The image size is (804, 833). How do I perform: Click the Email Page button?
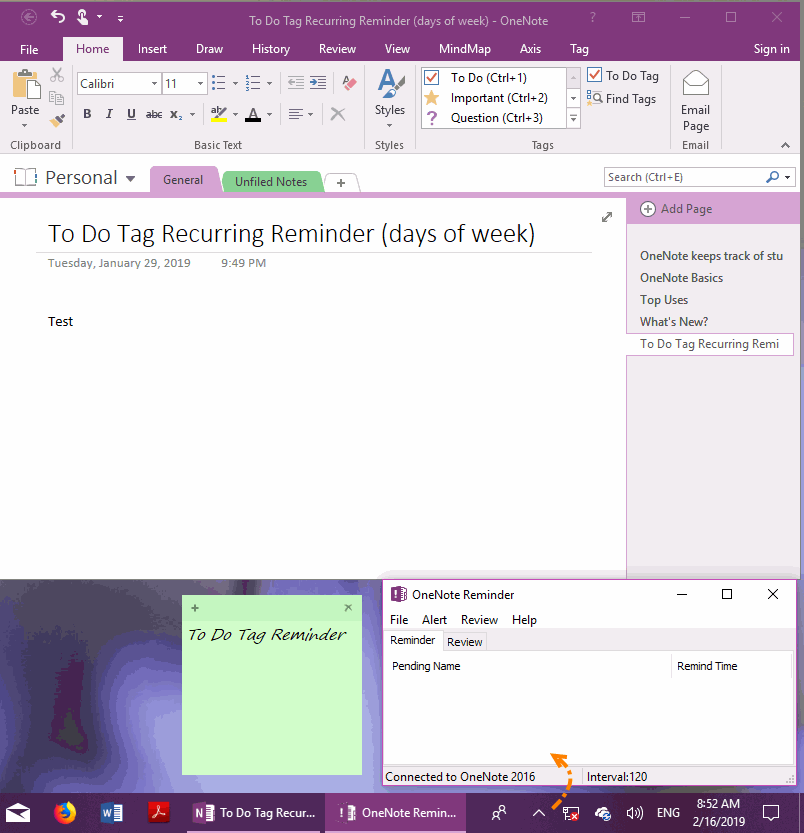[696, 101]
